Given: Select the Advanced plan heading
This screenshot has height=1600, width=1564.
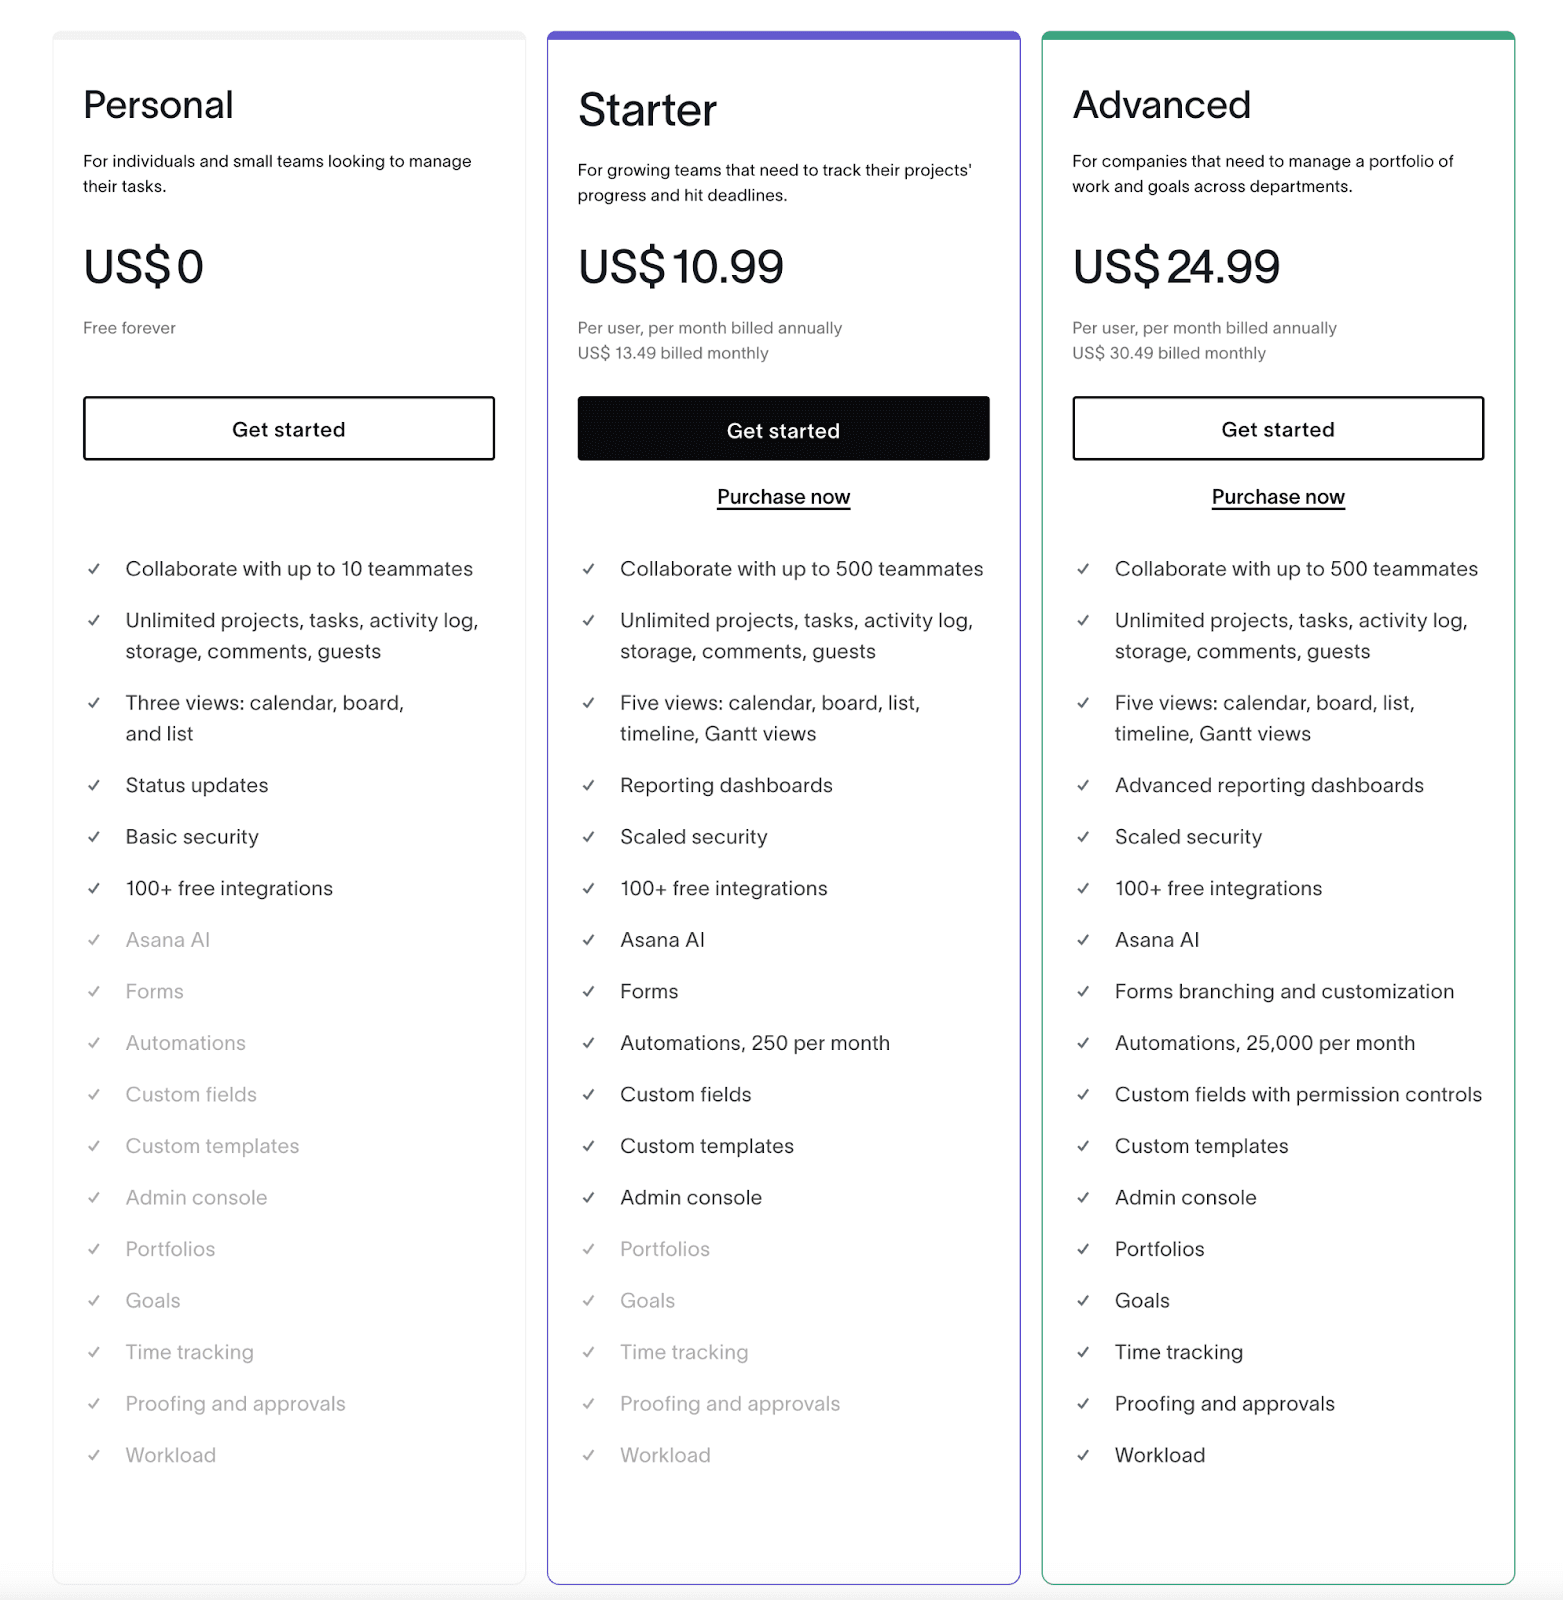Looking at the screenshot, I should 1161,103.
